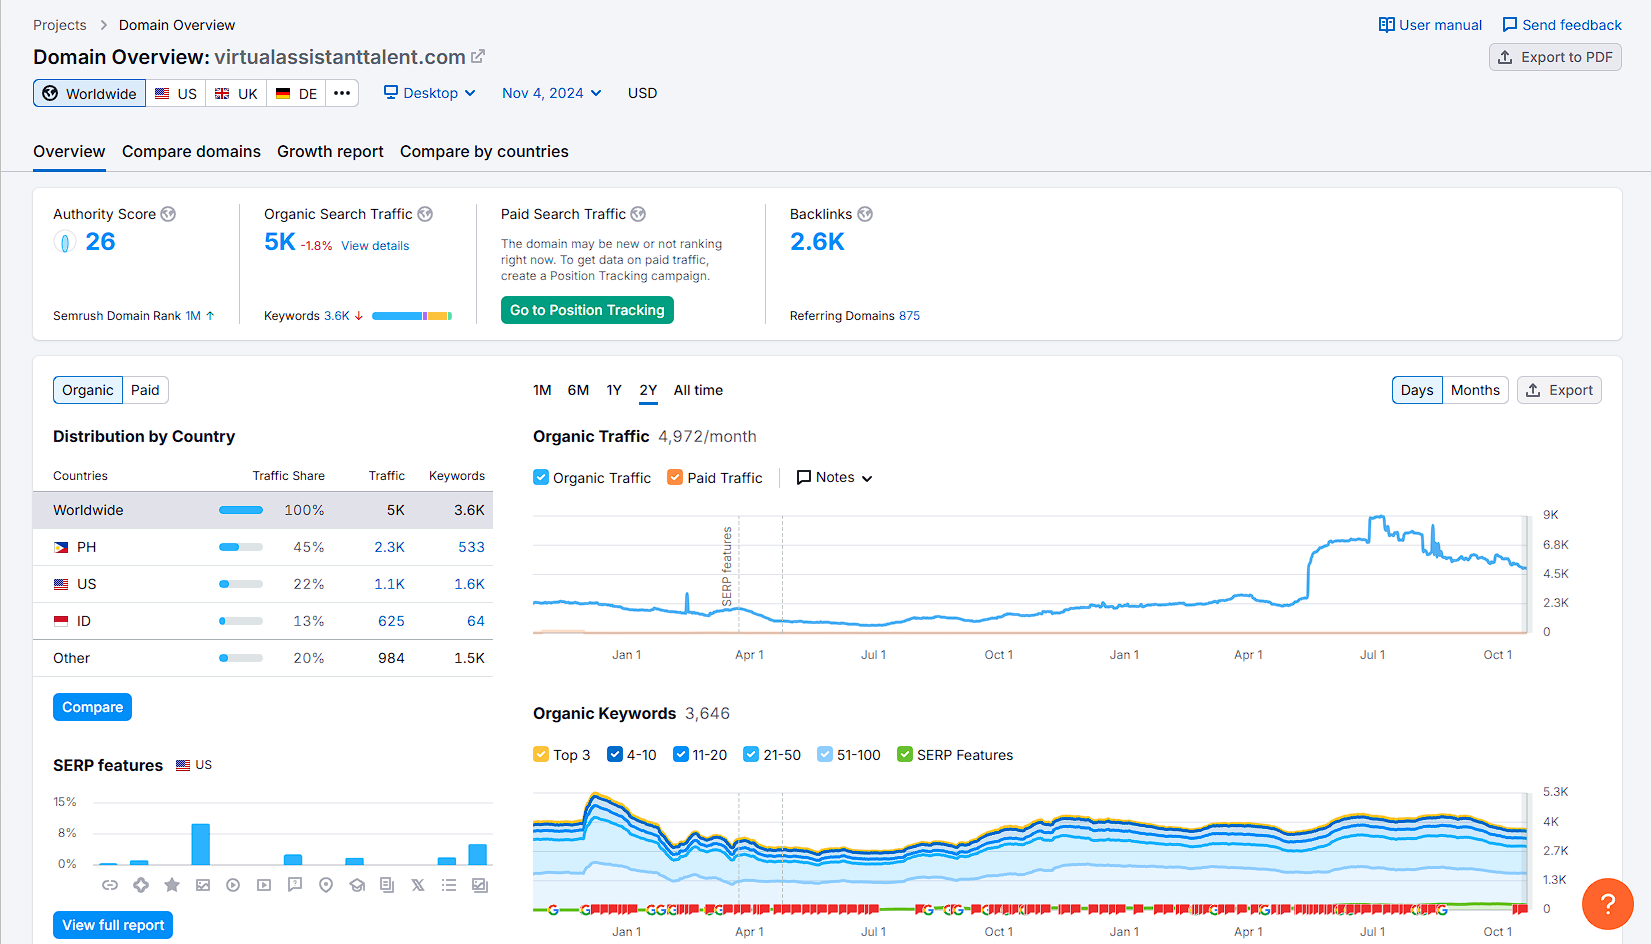
Task: Select the Worldwide database tab
Action: click(x=90, y=93)
